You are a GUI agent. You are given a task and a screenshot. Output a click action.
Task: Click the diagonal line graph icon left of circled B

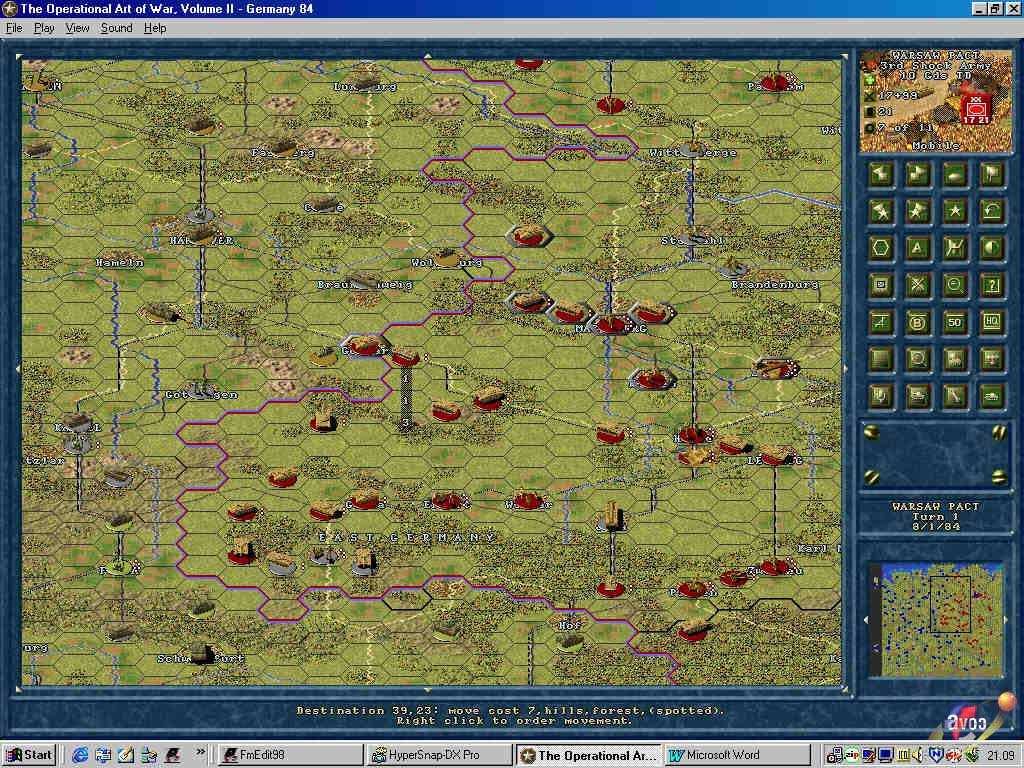pos(880,323)
